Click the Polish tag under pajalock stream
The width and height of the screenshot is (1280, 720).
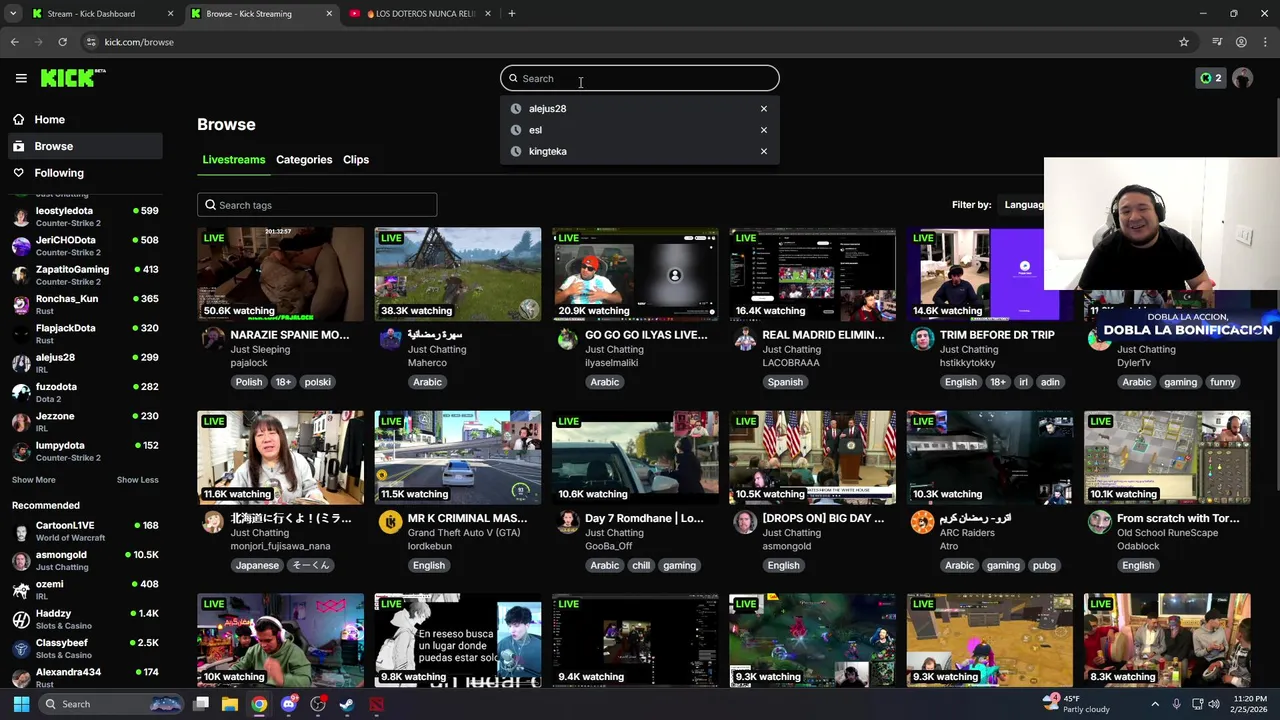click(x=249, y=382)
